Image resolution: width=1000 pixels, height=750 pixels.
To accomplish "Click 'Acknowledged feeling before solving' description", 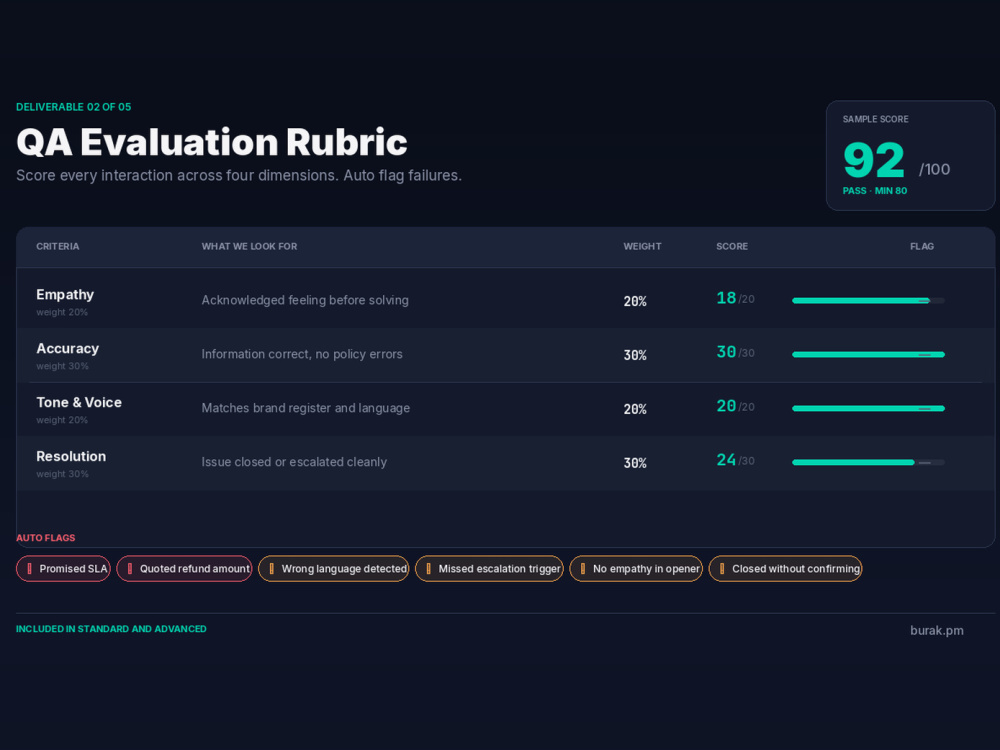I will click(305, 300).
